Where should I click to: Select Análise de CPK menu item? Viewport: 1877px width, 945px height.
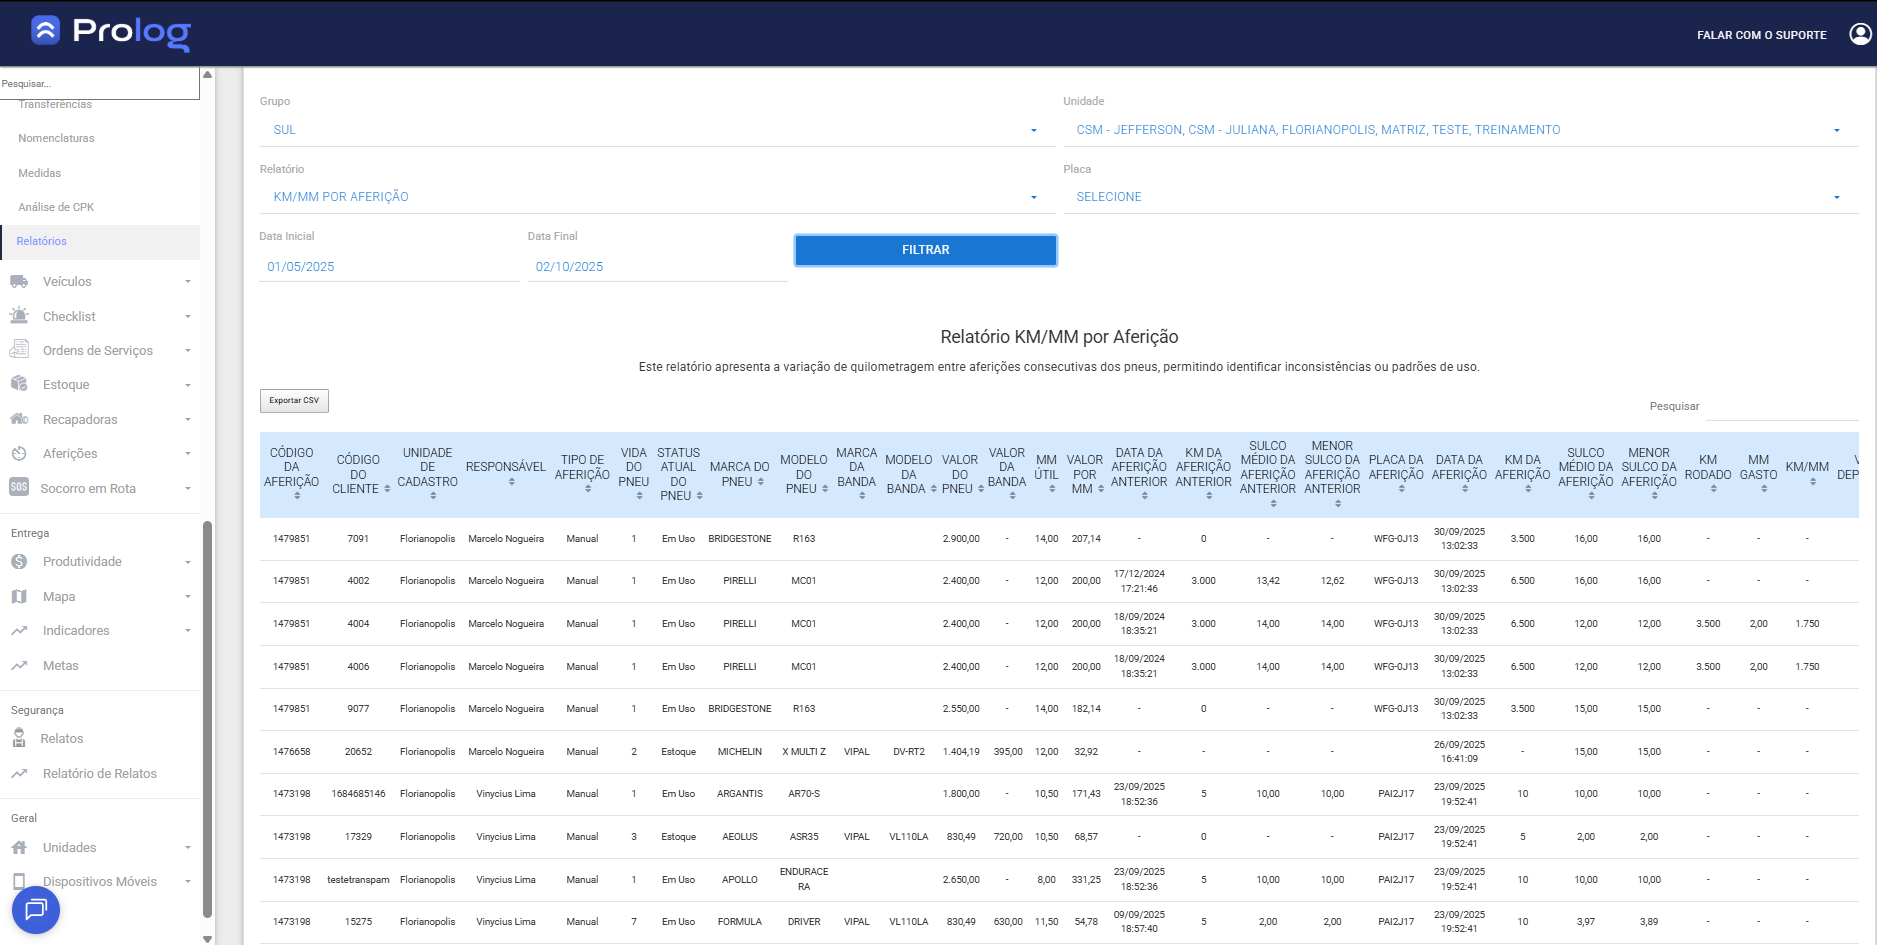pyautogui.click(x=56, y=207)
